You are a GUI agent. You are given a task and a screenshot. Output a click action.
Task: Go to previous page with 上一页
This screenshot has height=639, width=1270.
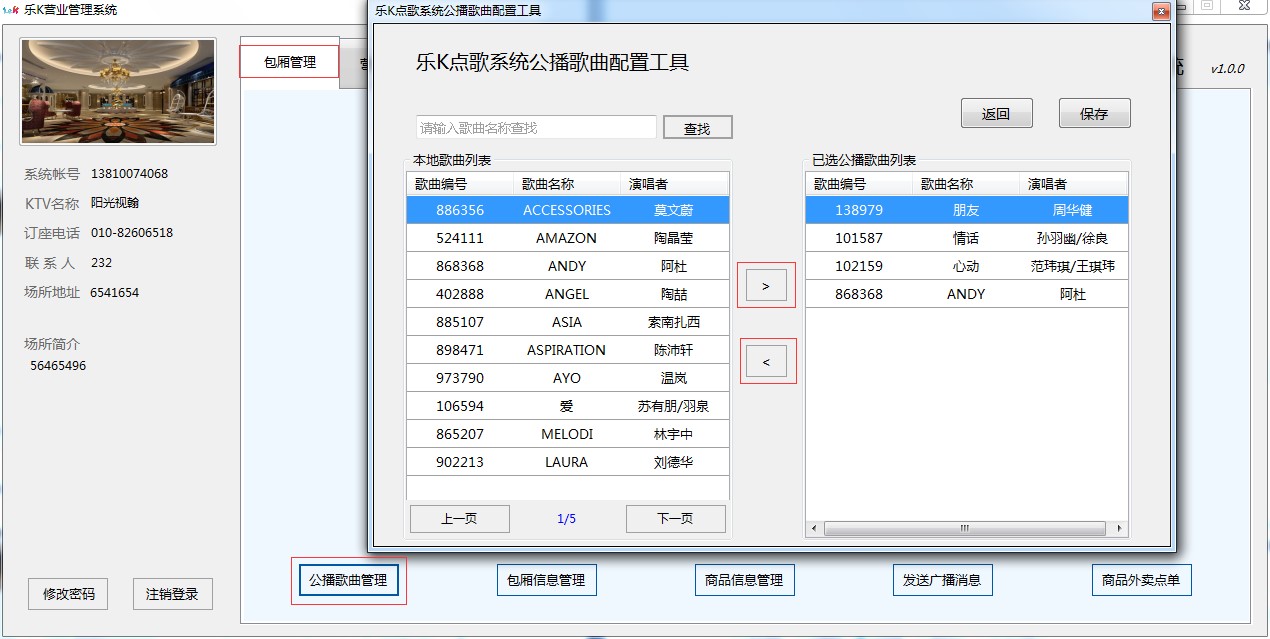(x=459, y=519)
